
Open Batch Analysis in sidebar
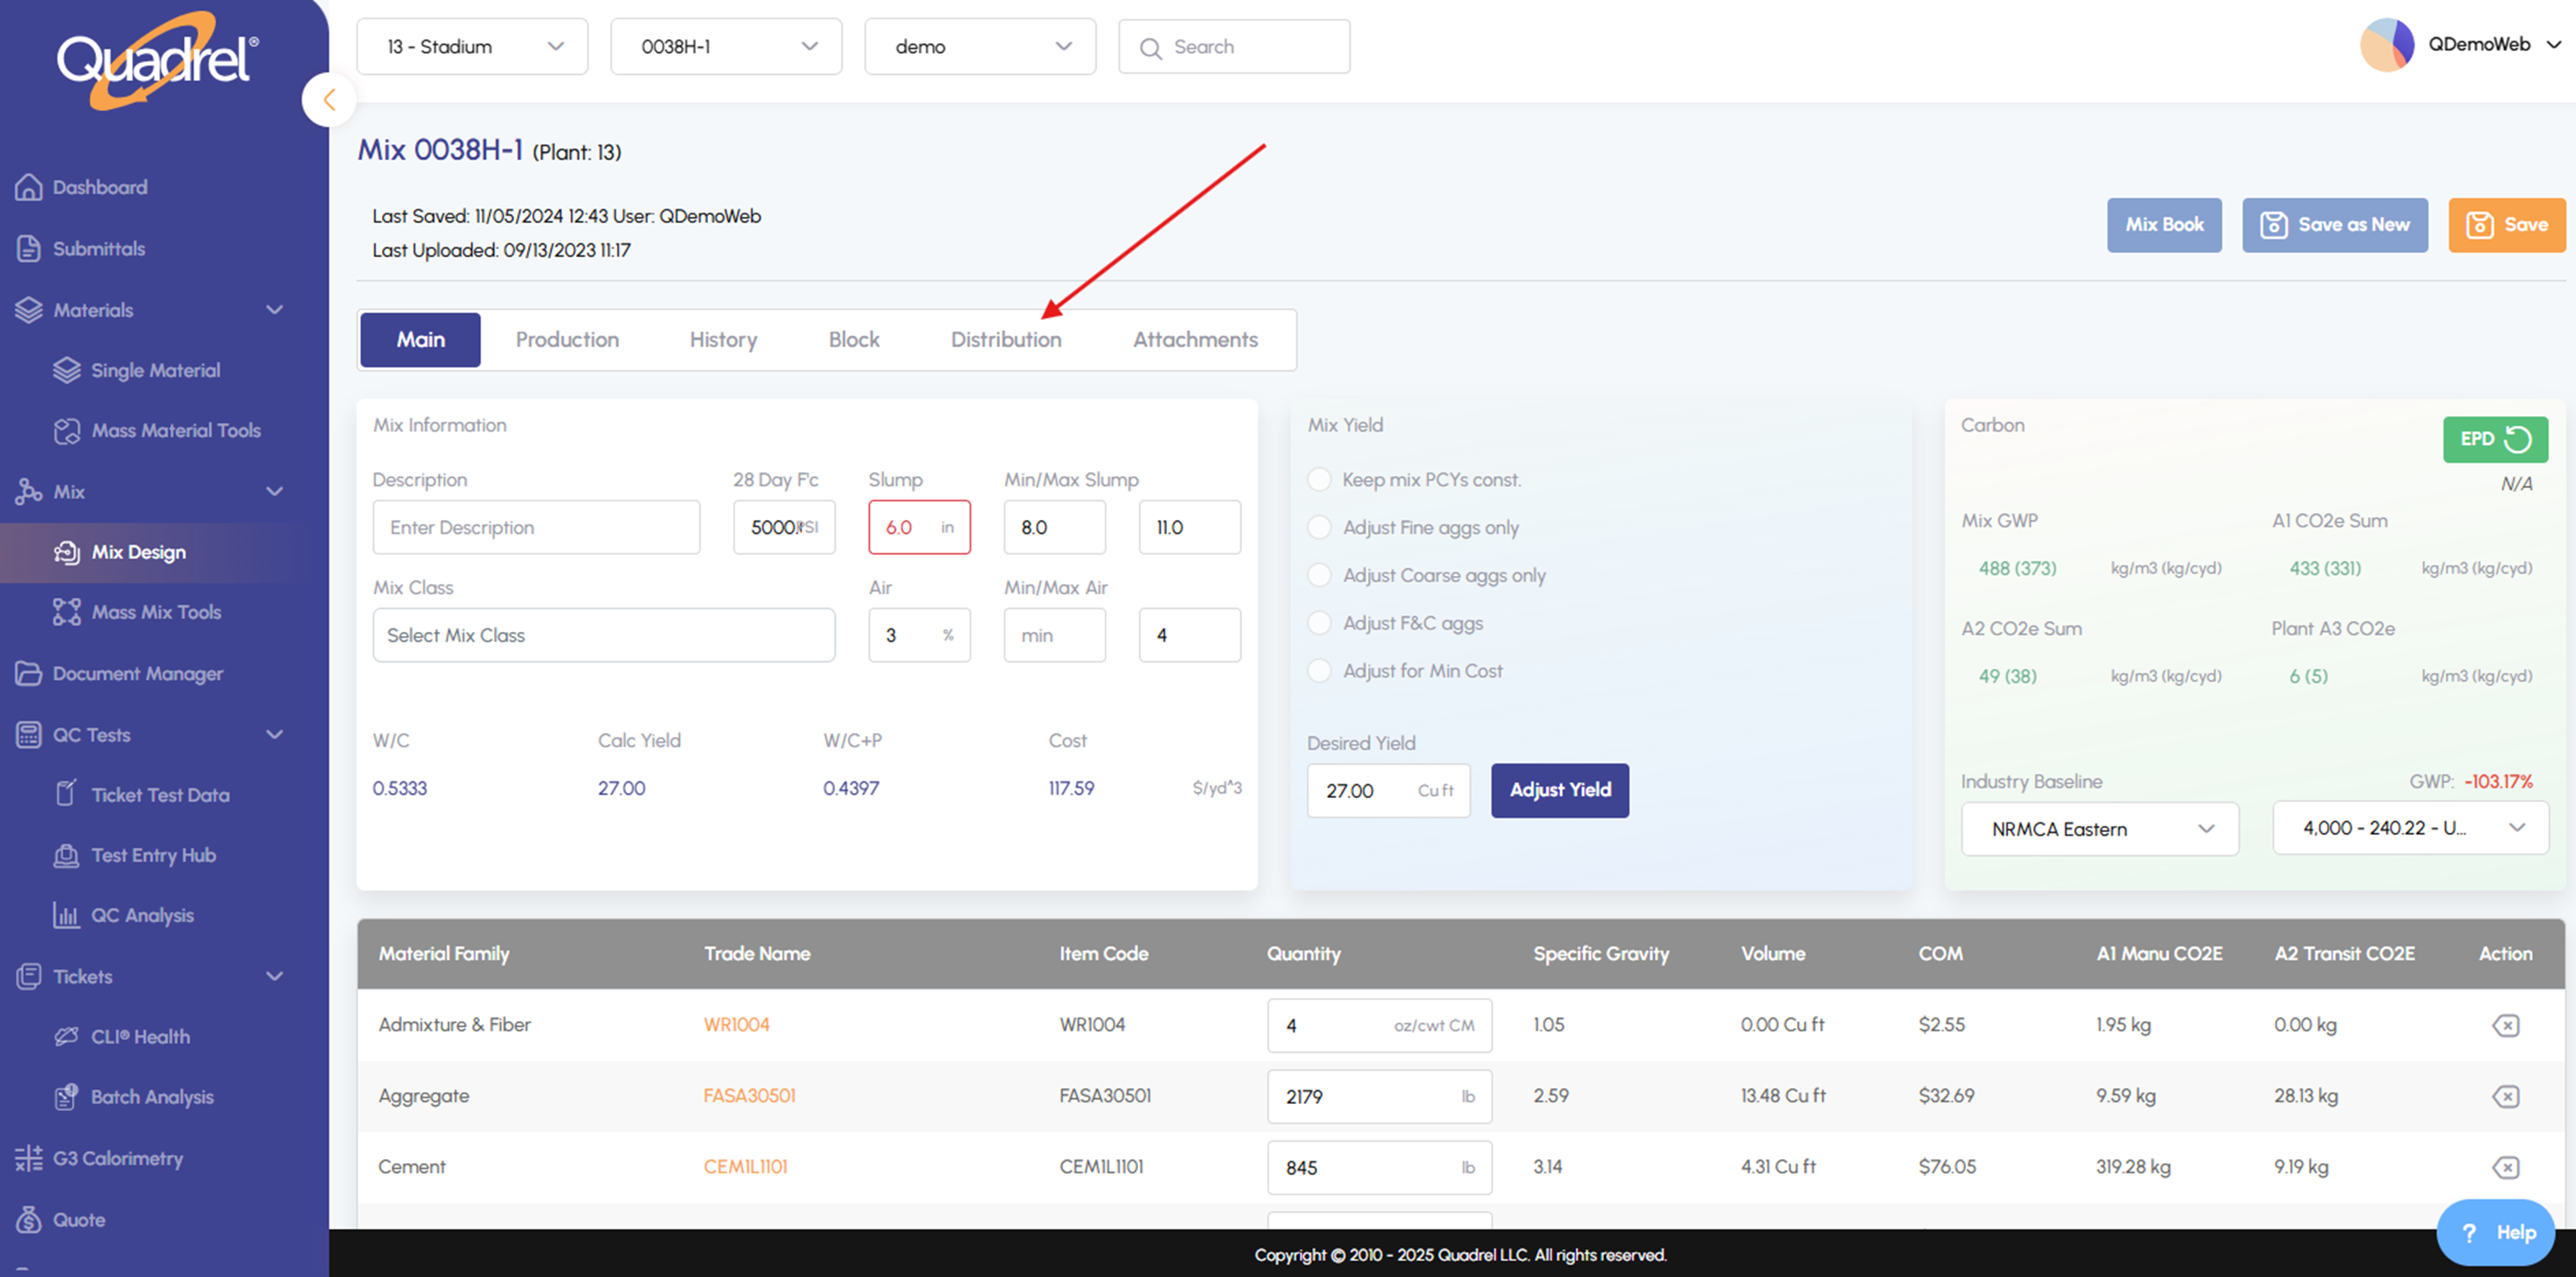pos(152,1097)
